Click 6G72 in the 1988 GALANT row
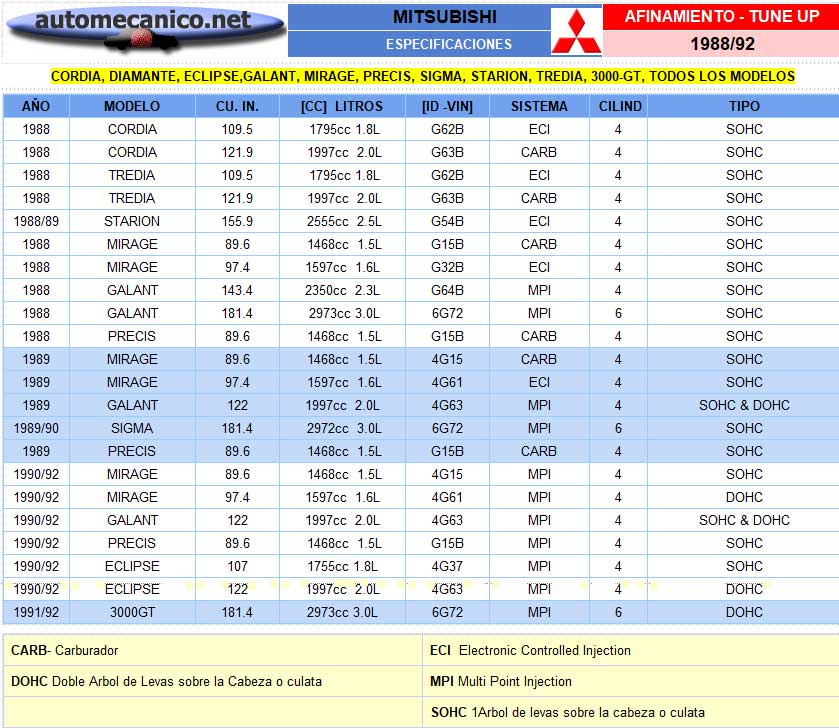This screenshot has height=728, width=839. [x=447, y=313]
